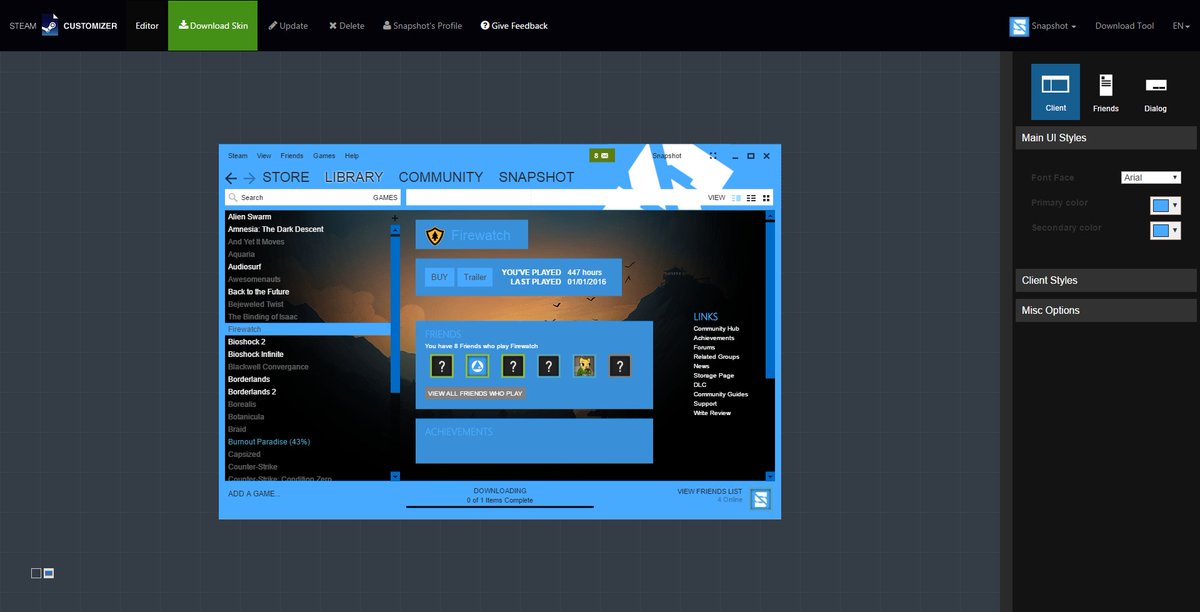Image resolution: width=1200 pixels, height=612 pixels.
Task: Click View All Friends Who Play
Action: tap(475, 394)
